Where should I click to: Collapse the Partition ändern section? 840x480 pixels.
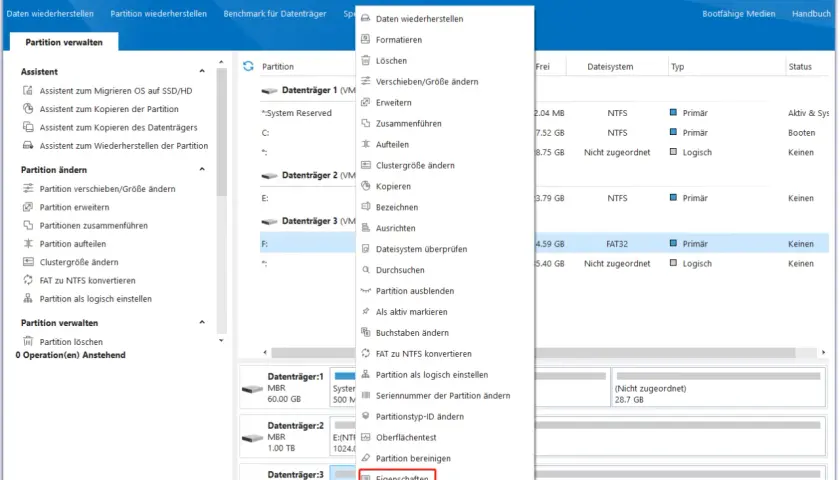tap(202, 169)
